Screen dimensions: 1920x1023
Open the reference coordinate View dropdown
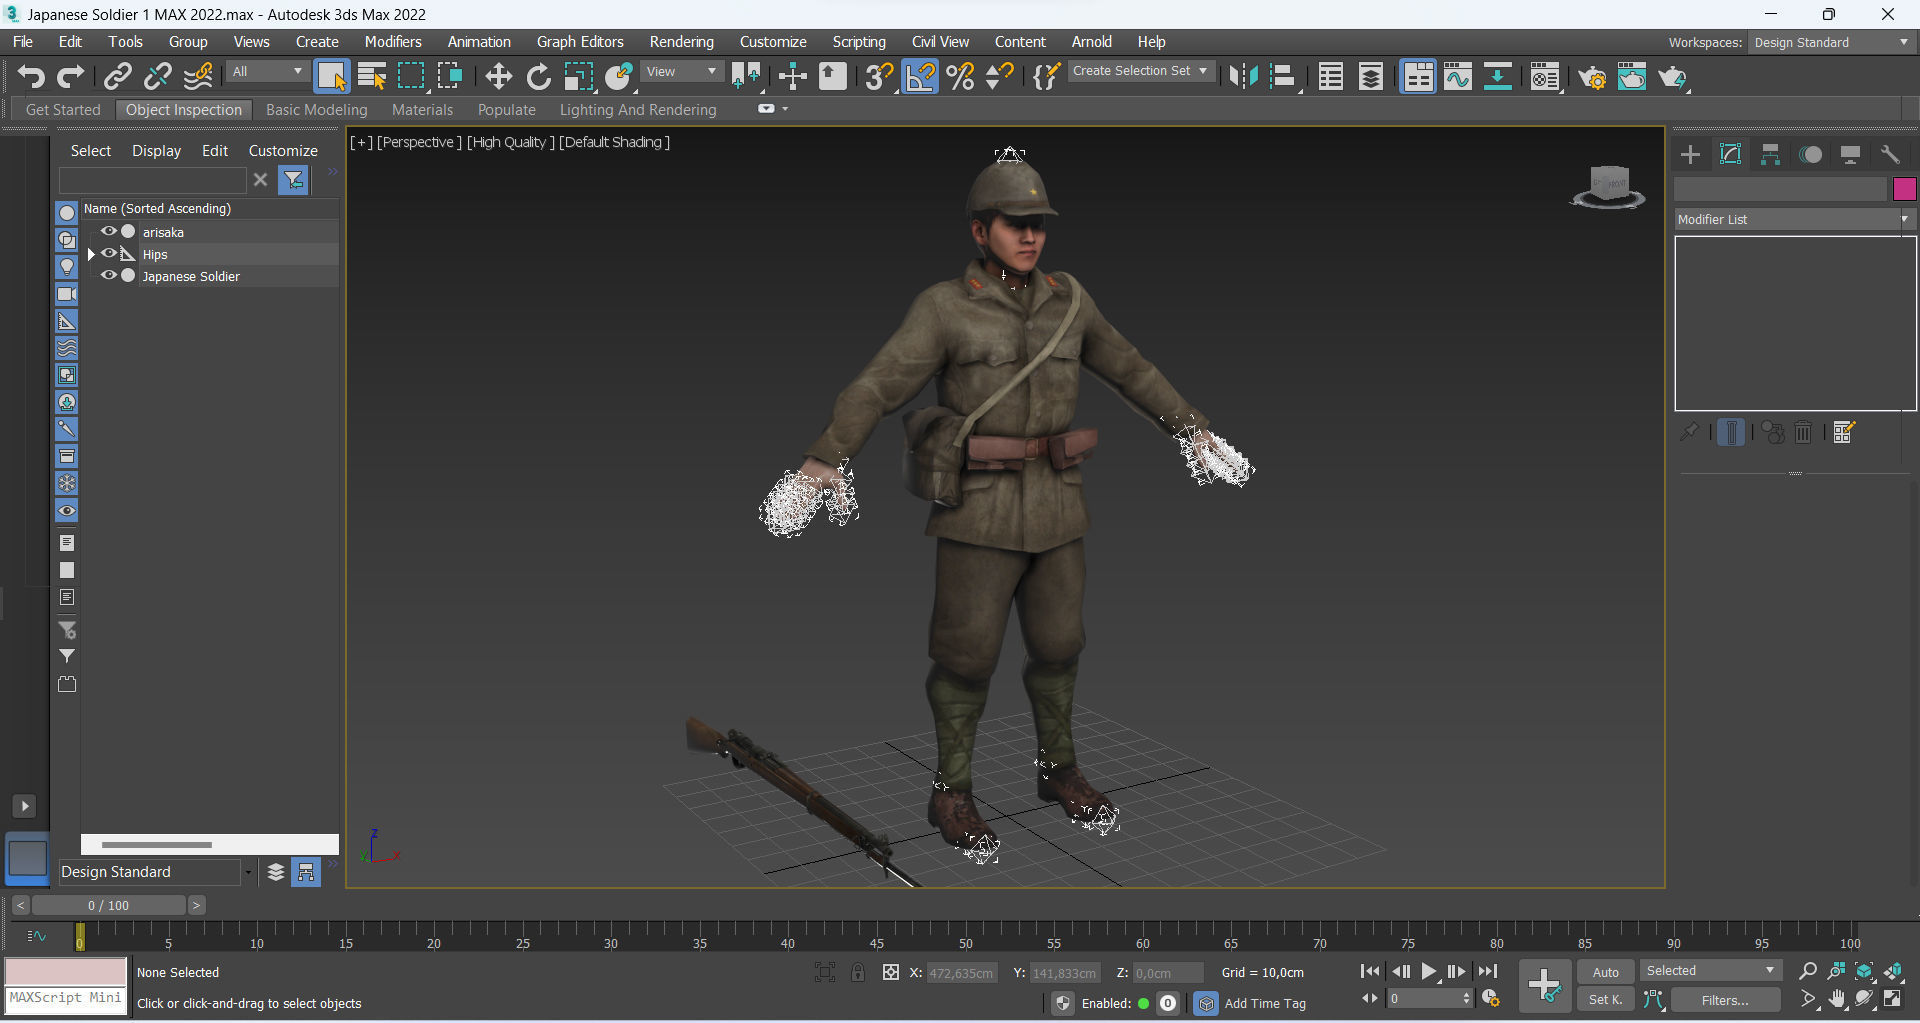tap(681, 71)
